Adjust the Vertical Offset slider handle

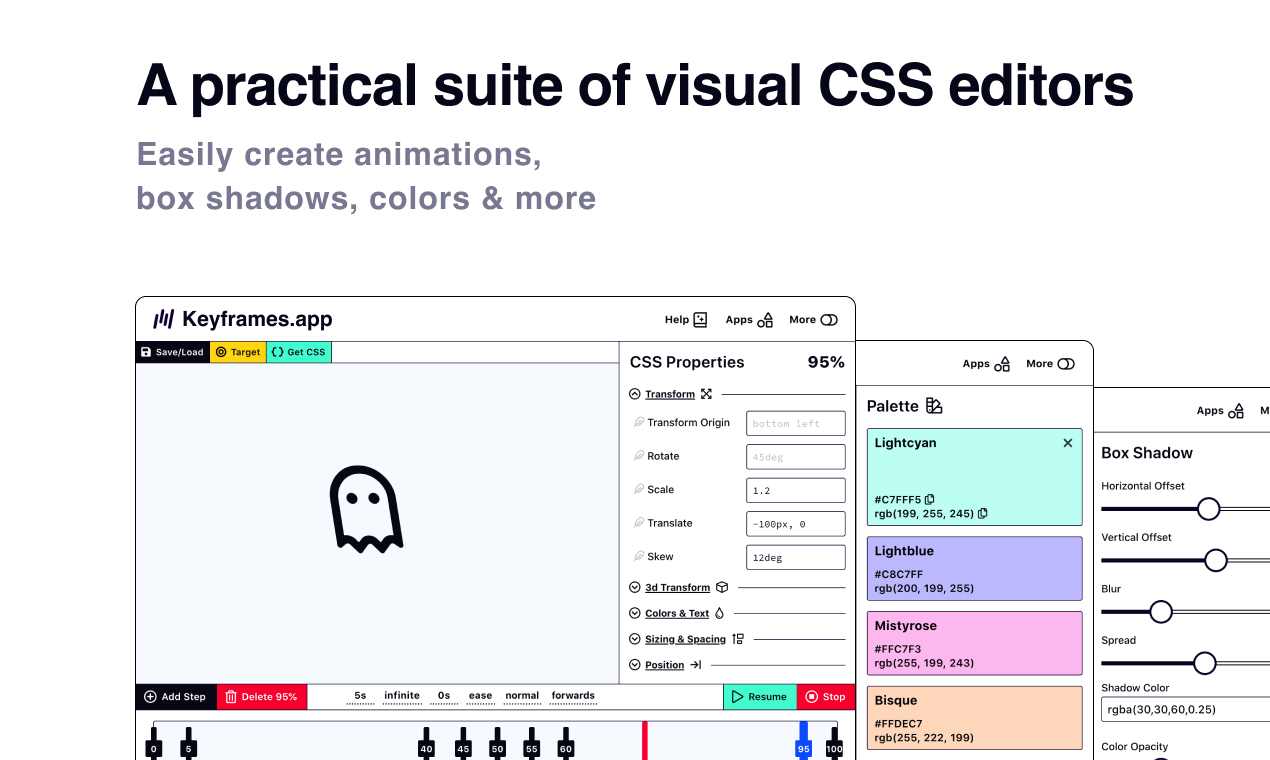(1215, 560)
